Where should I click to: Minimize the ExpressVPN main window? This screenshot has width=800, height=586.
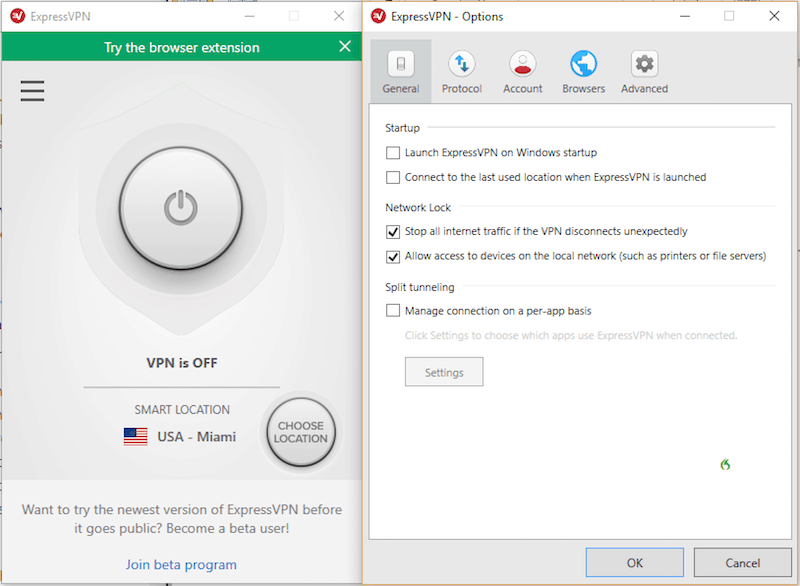coord(249,16)
